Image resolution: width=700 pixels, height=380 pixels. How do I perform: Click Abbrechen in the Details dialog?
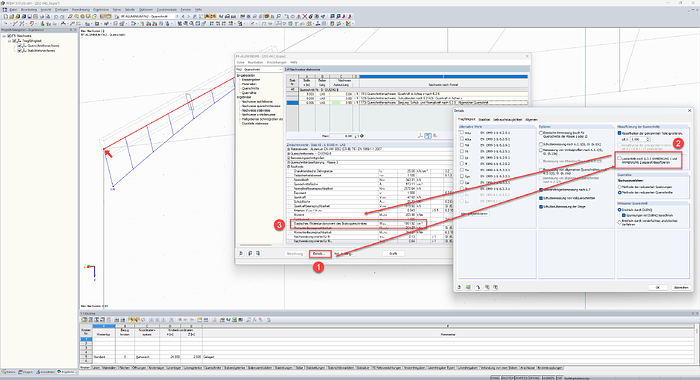681,287
